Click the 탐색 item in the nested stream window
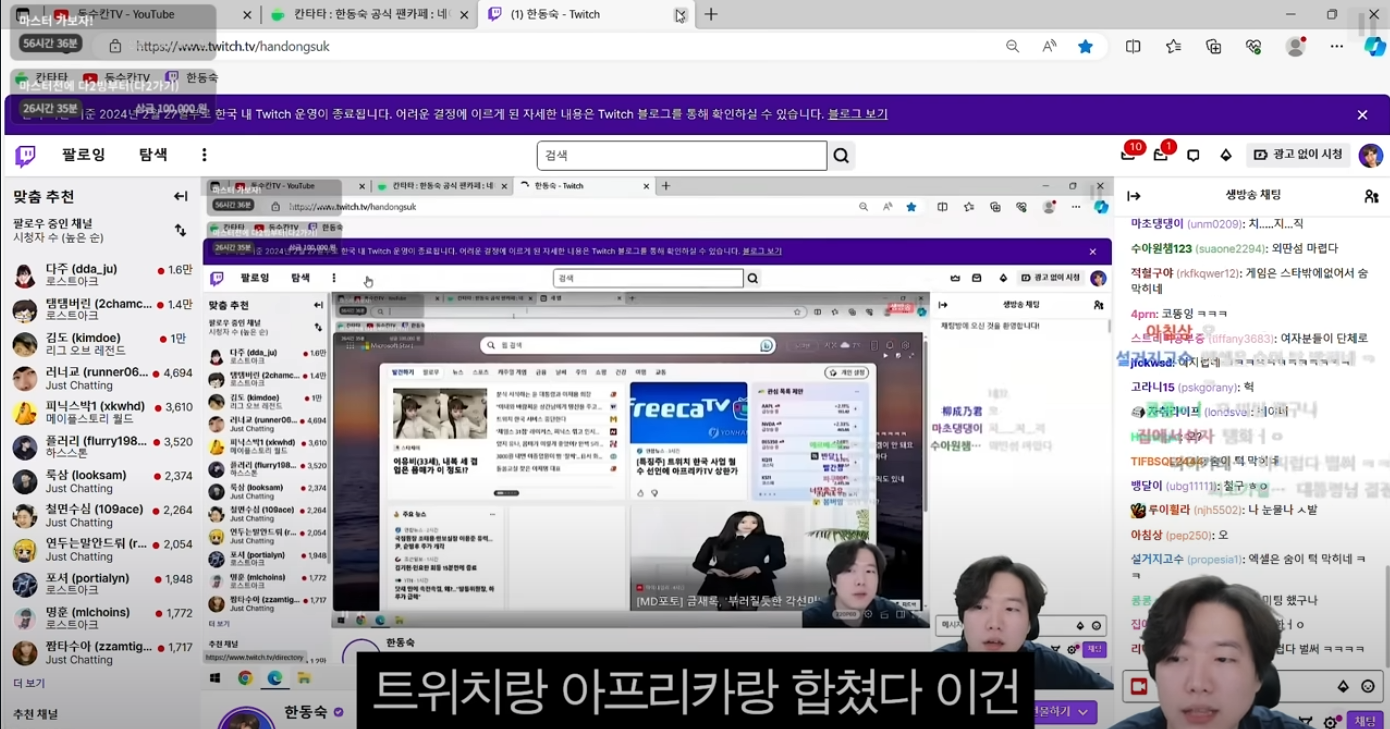Viewport: 1390px width, 729px height. tap(300, 278)
